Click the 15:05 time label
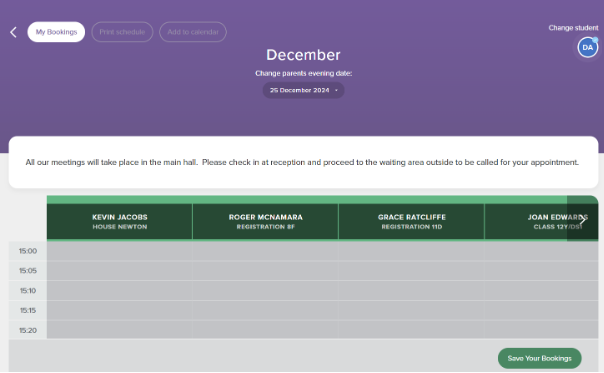 point(28,271)
